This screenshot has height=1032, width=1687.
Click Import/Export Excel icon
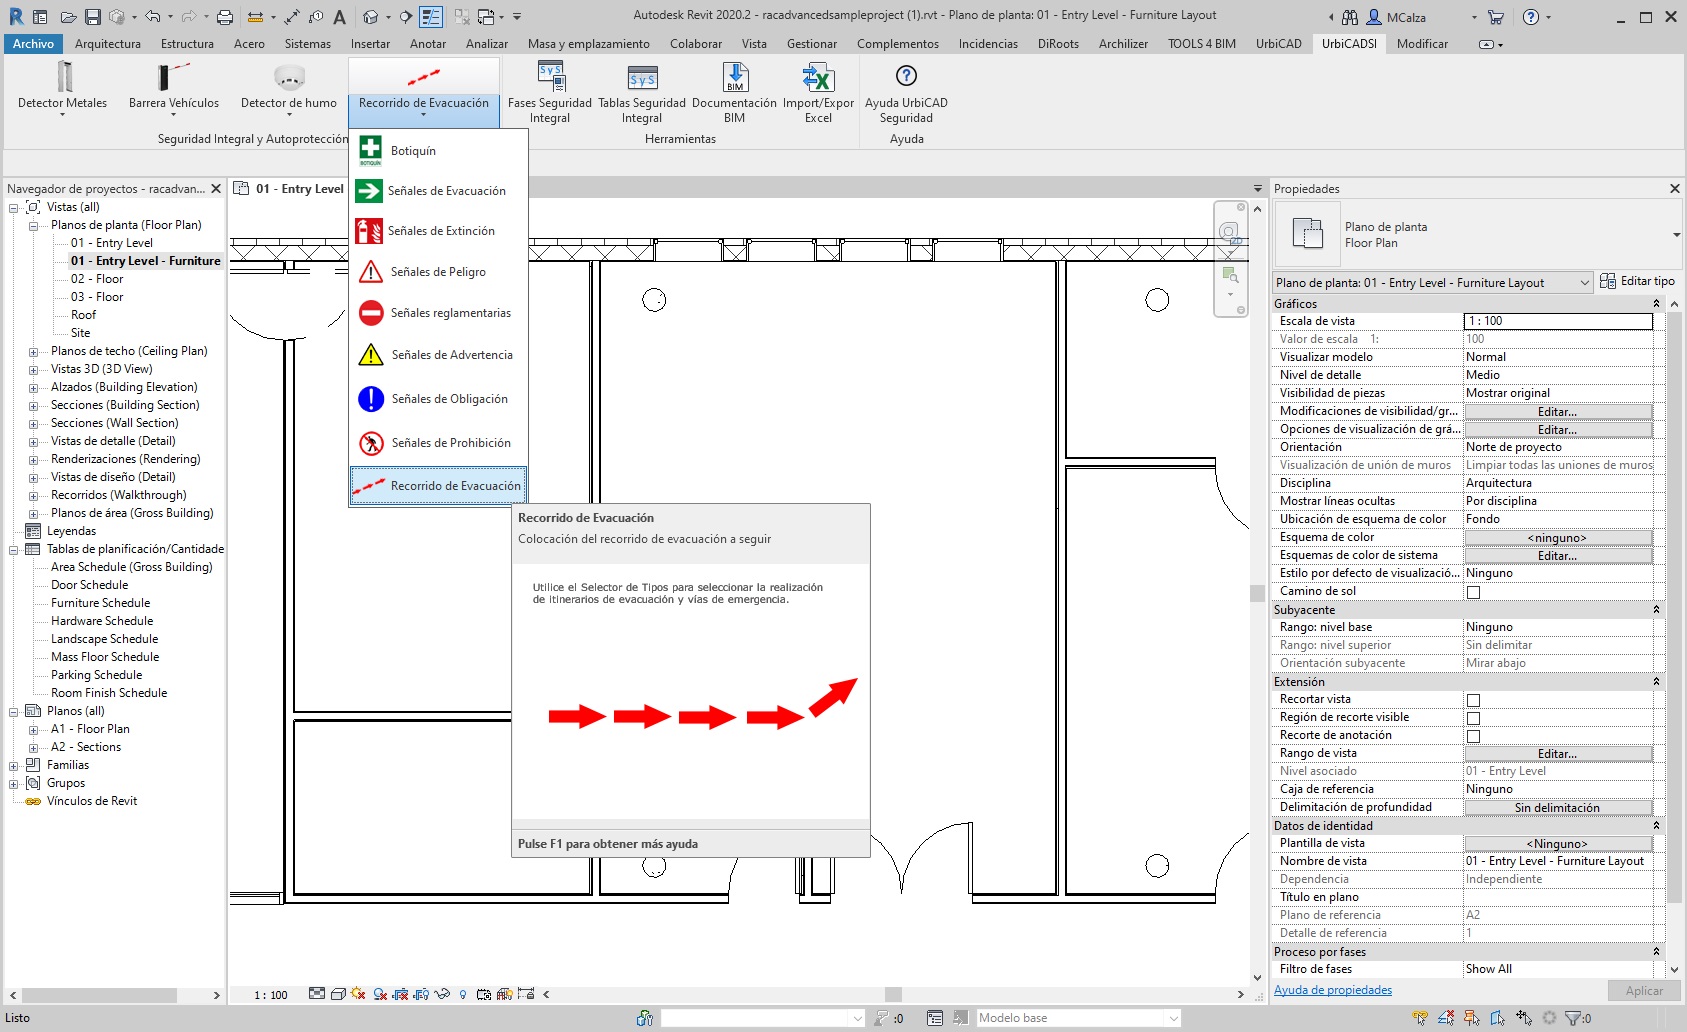[818, 78]
